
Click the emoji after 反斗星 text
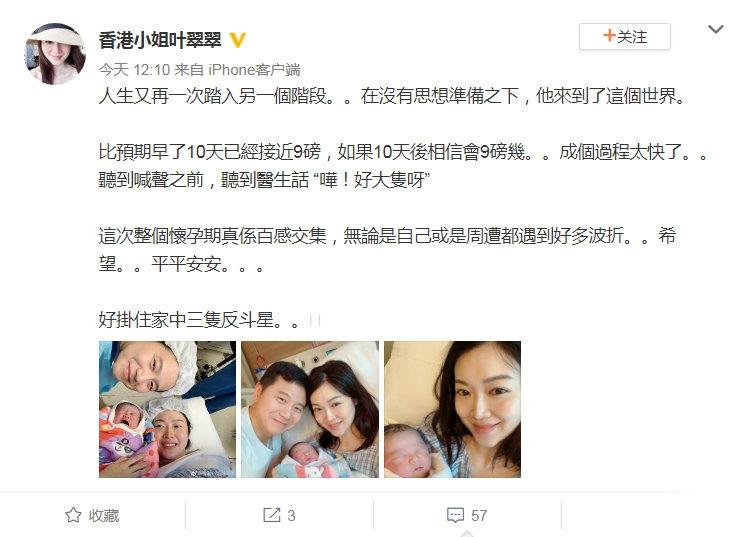[314, 321]
